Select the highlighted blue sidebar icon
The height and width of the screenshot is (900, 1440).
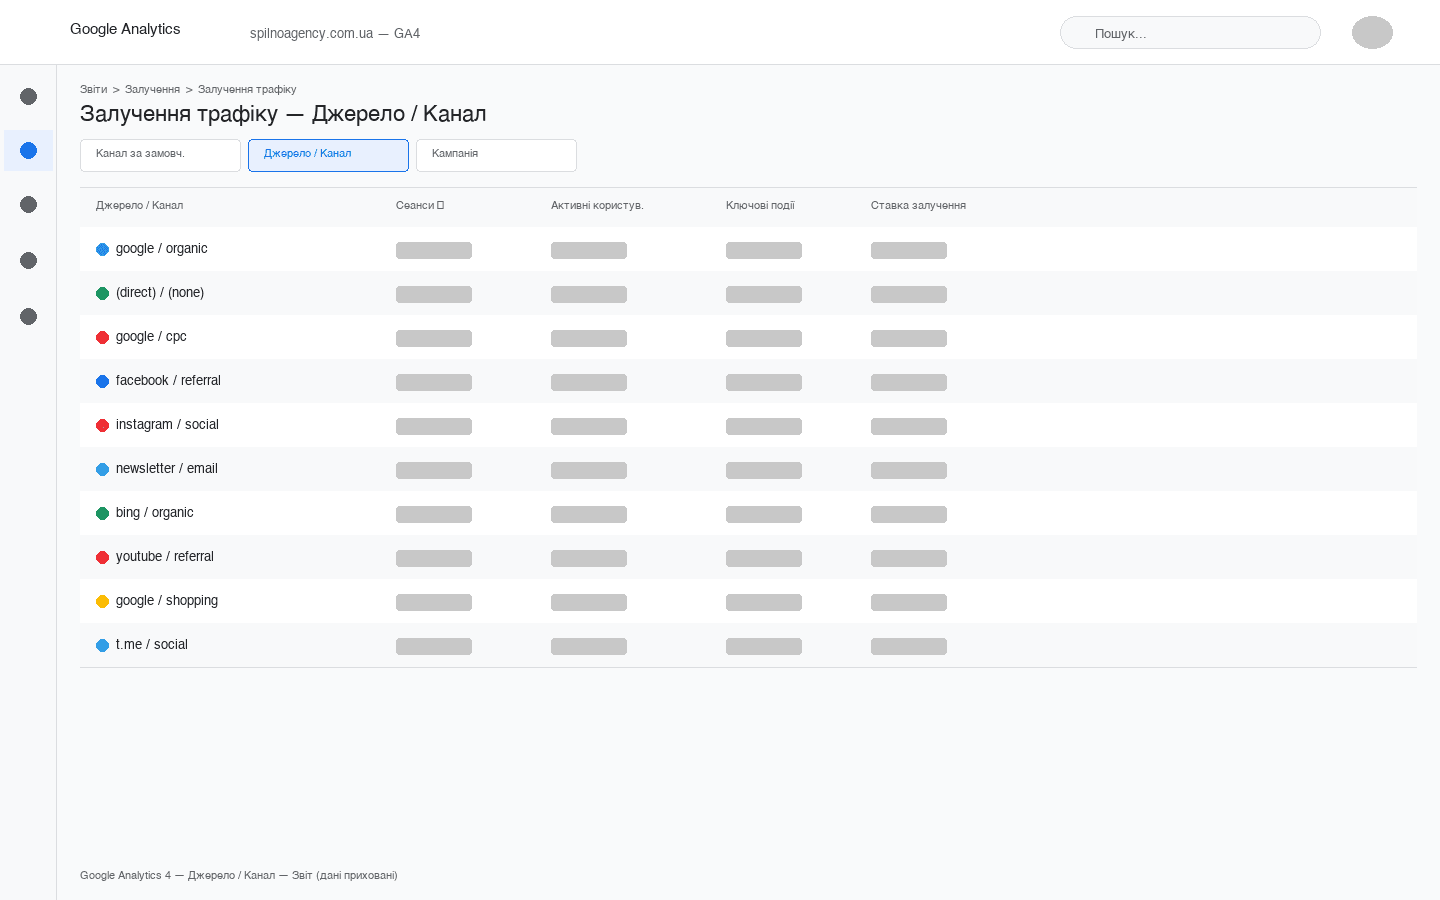coord(29,151)
